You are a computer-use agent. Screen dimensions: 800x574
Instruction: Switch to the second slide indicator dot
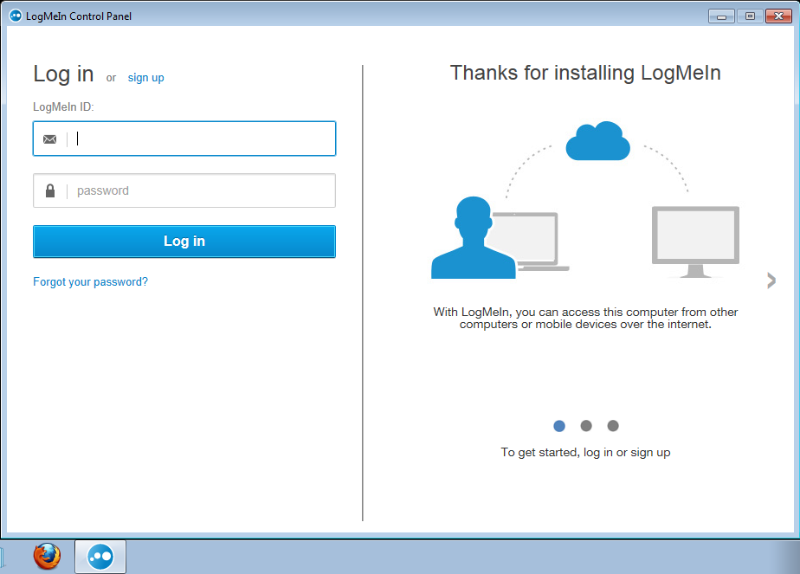[x=586, y=426]
